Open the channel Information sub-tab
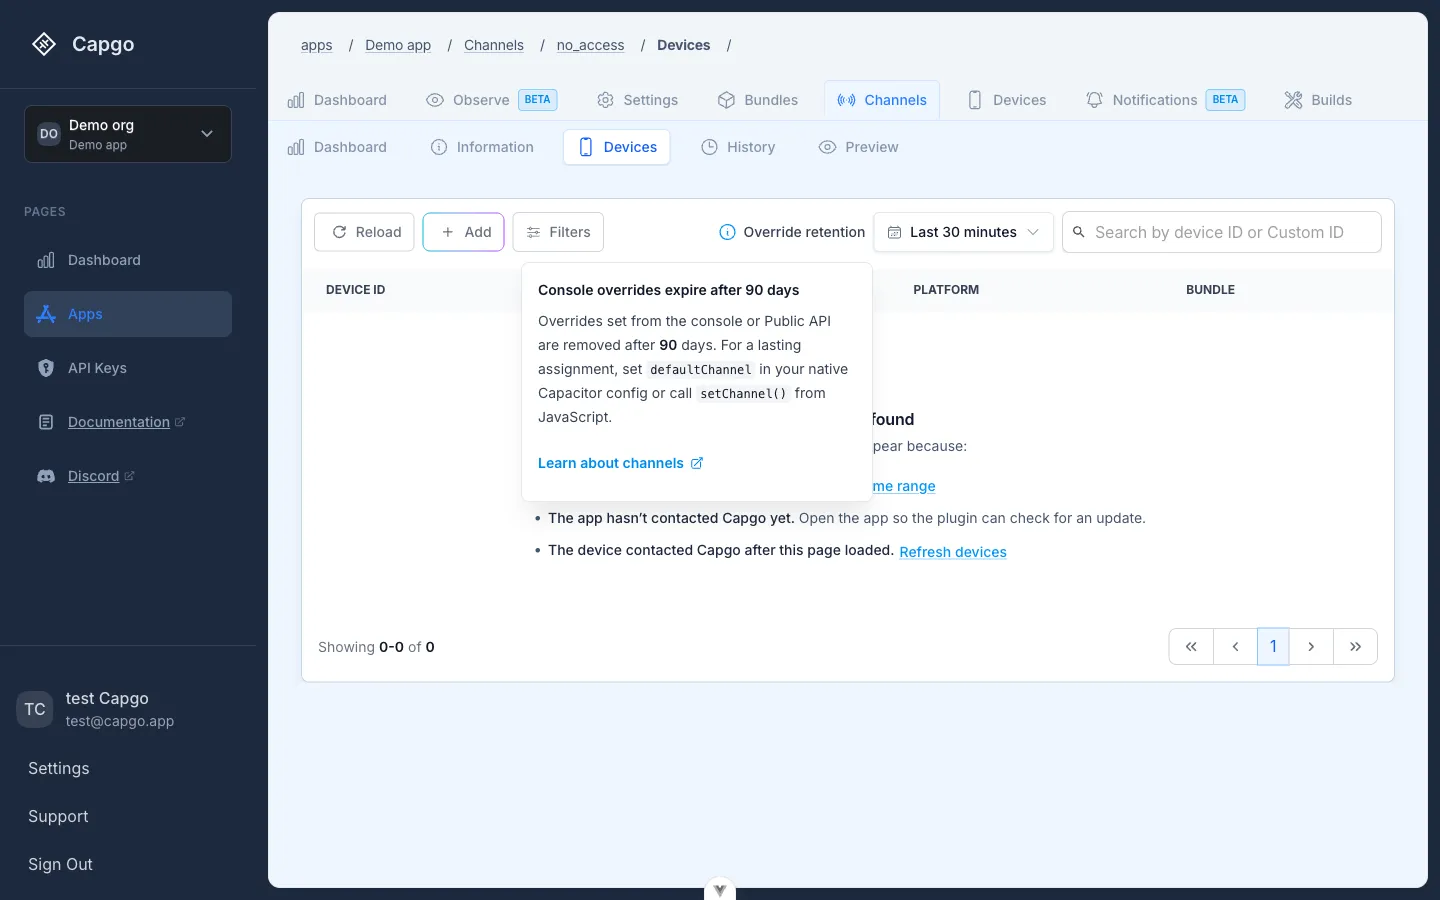The image size is (1440, 900). pos(482,147)
